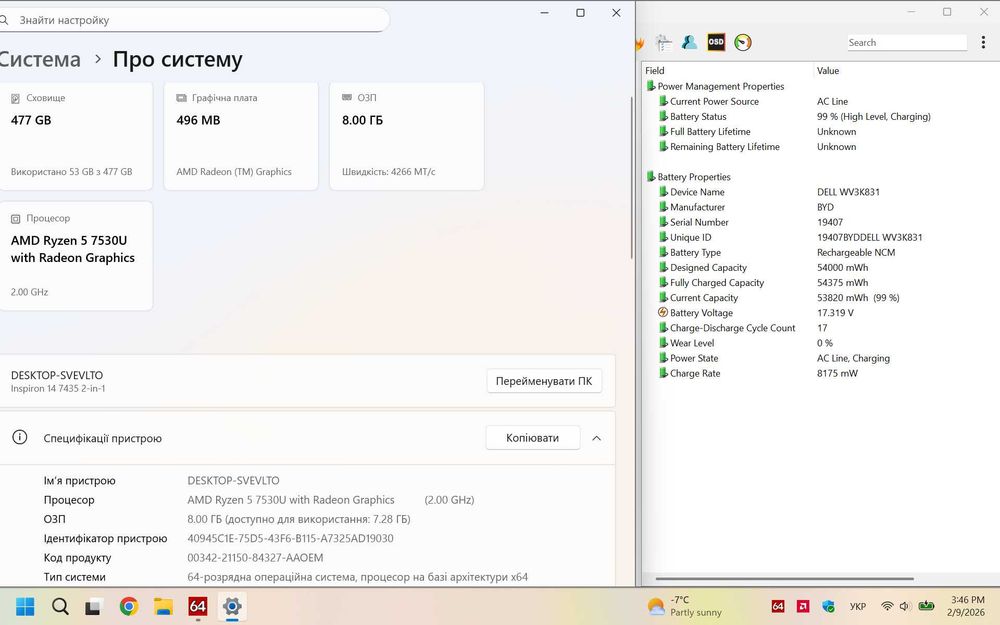Screen dimensions: 1000x625
Task: Click the Search field in AIDA64
Action: 907,43
